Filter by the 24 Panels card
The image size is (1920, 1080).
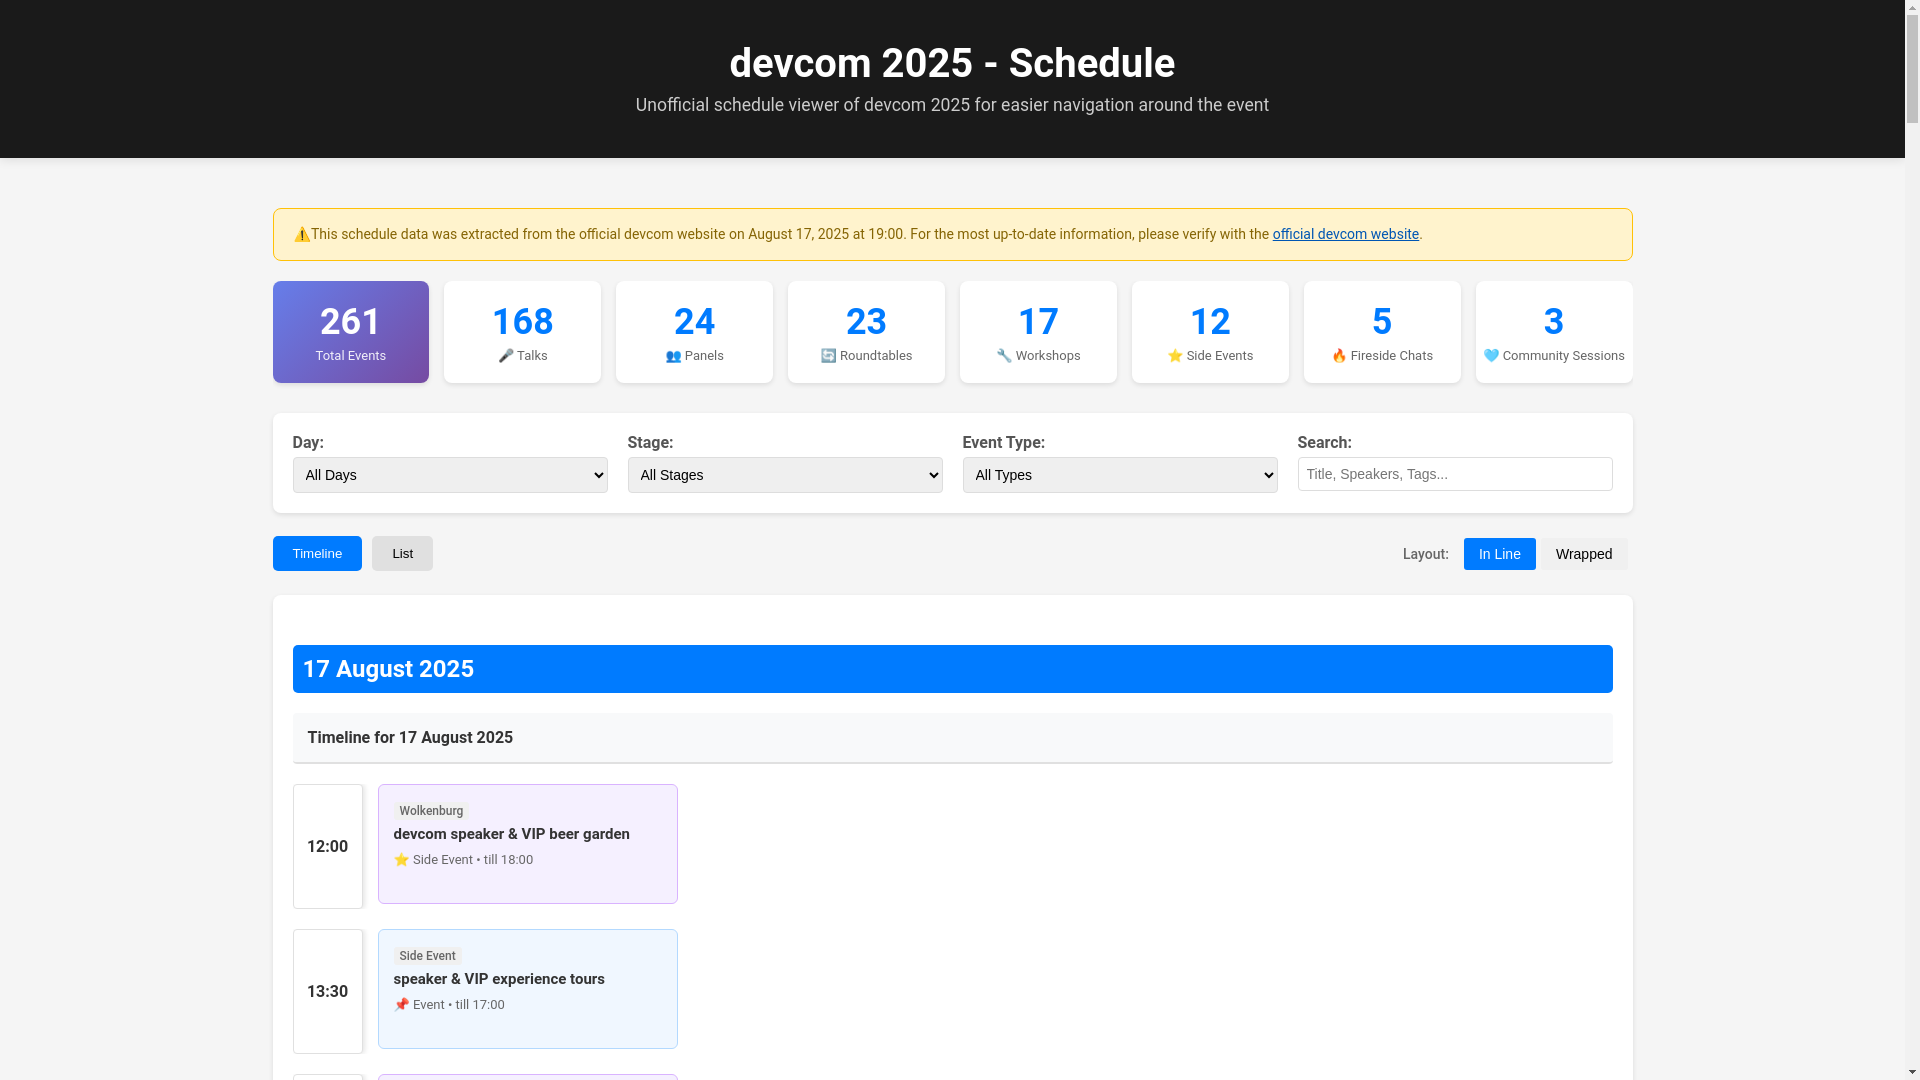(695, 332)
